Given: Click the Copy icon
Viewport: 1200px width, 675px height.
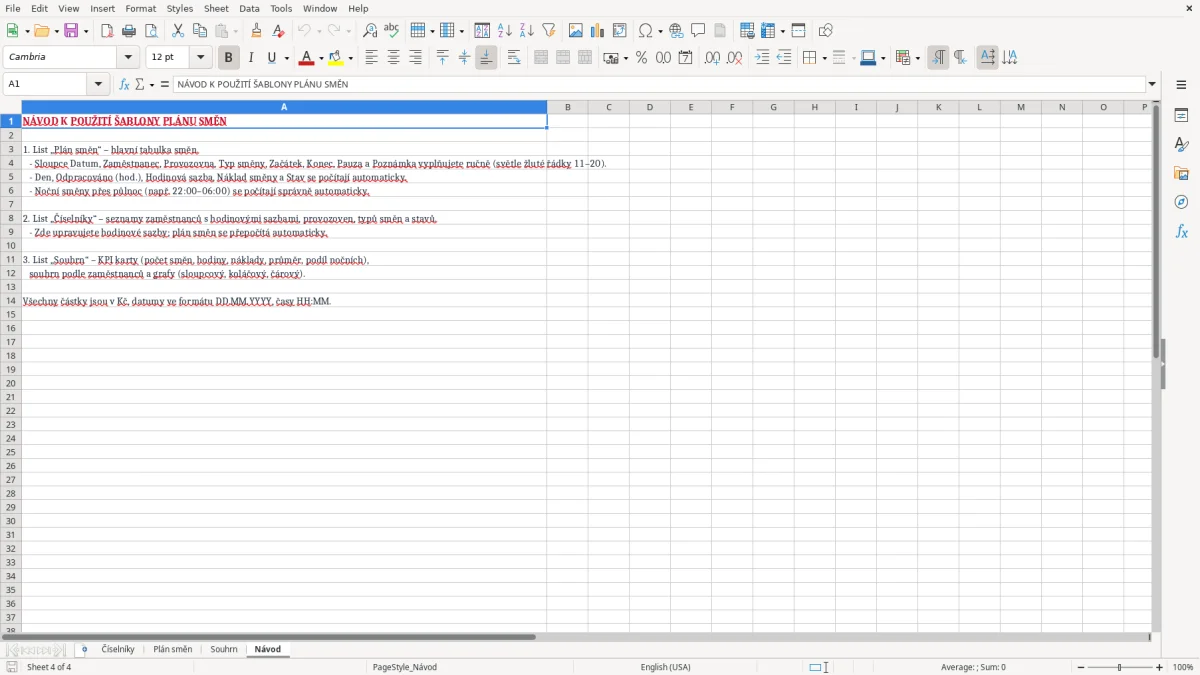Looking at the screenshot, I should pos(200,31).
